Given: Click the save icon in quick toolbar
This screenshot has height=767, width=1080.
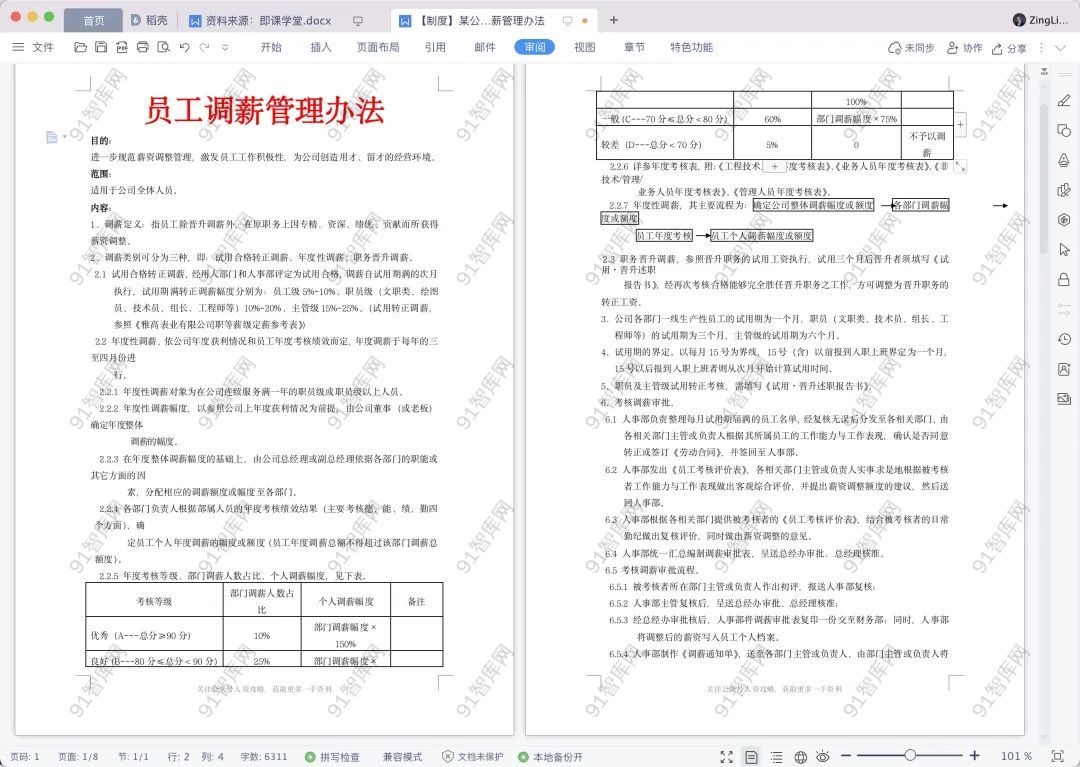Looking at the screenshot, I should [101, 47].
